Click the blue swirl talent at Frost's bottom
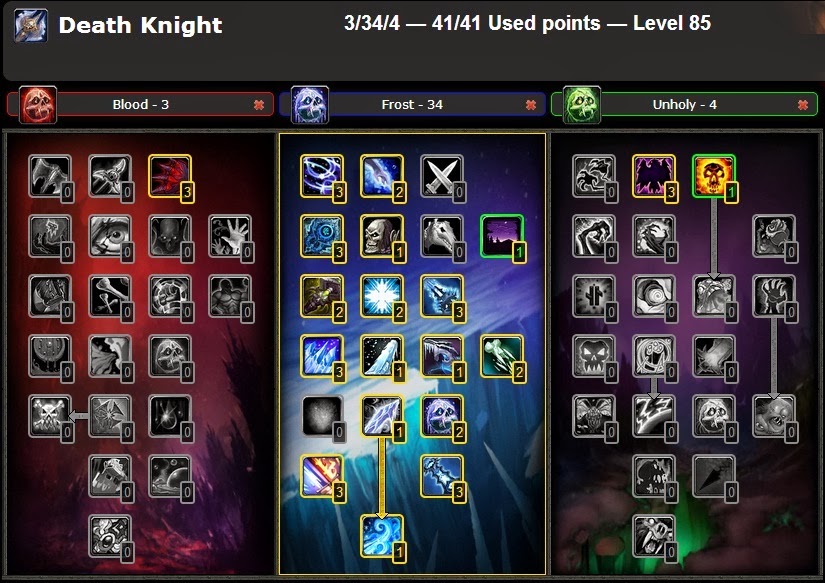Image resolution: width=825 pixels, height=583 pixels. click(x=382, y=536)
